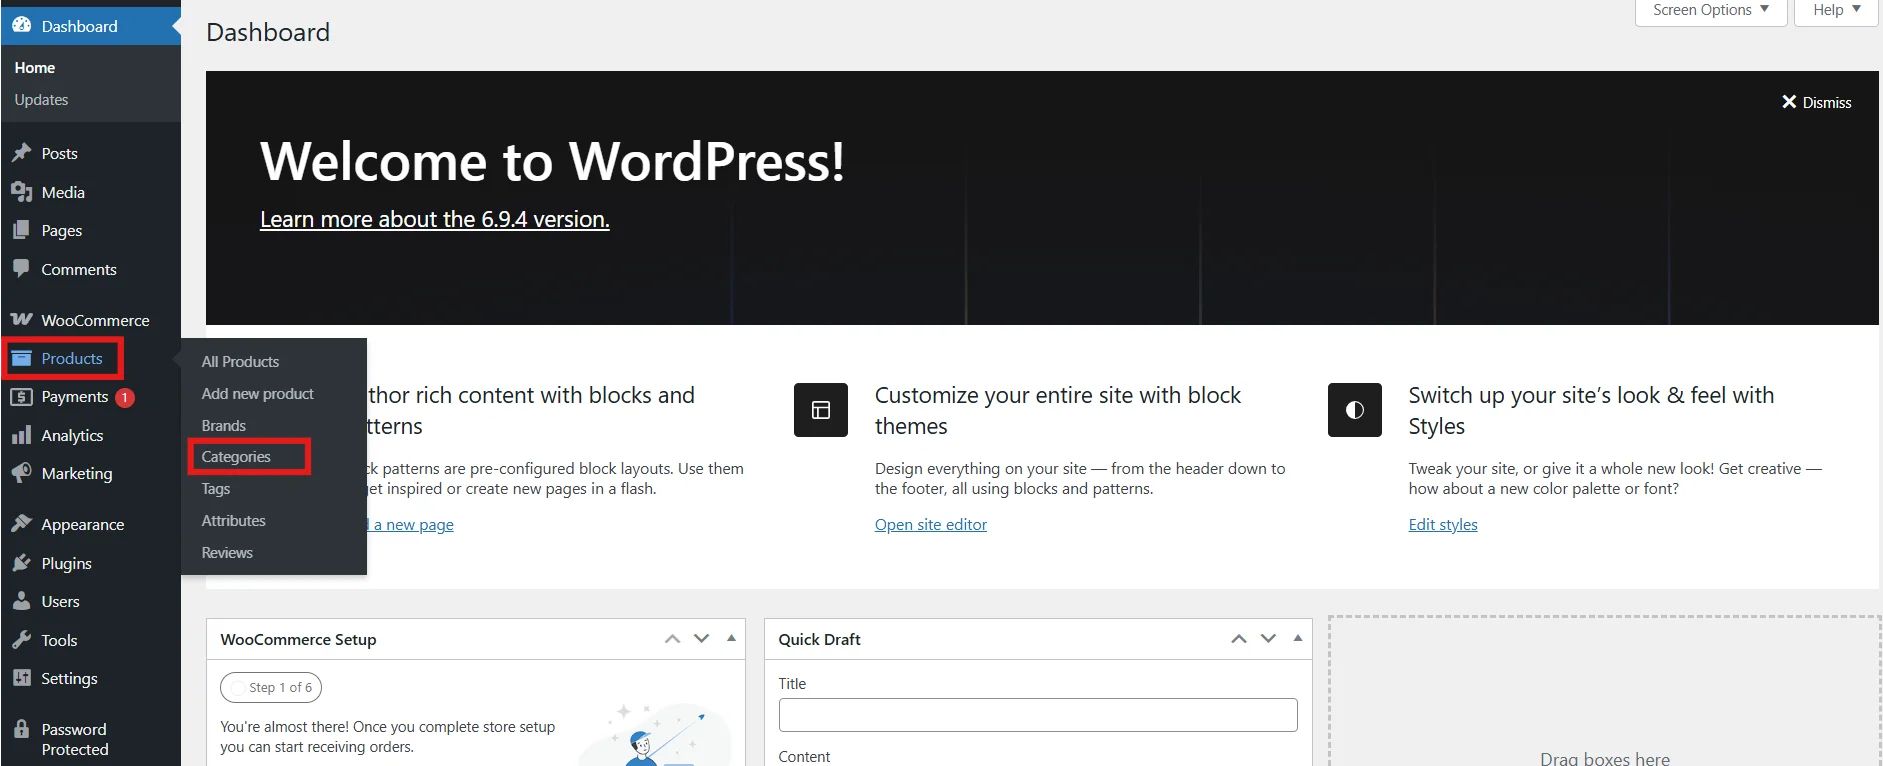Click the WooCommerce logo icon
1883x766 pixels.
tap(21, 320)
